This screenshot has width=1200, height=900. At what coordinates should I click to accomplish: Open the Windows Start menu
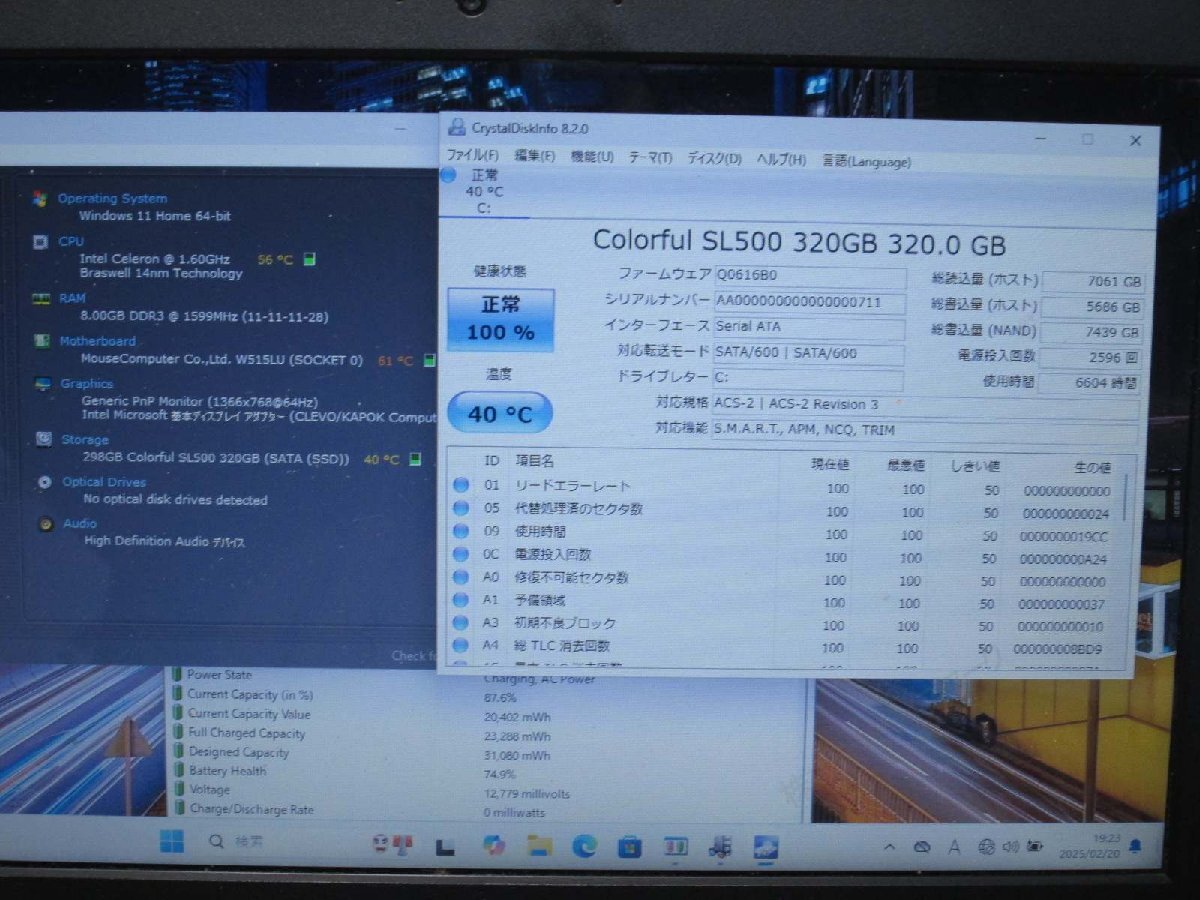(x=171, y=842)
